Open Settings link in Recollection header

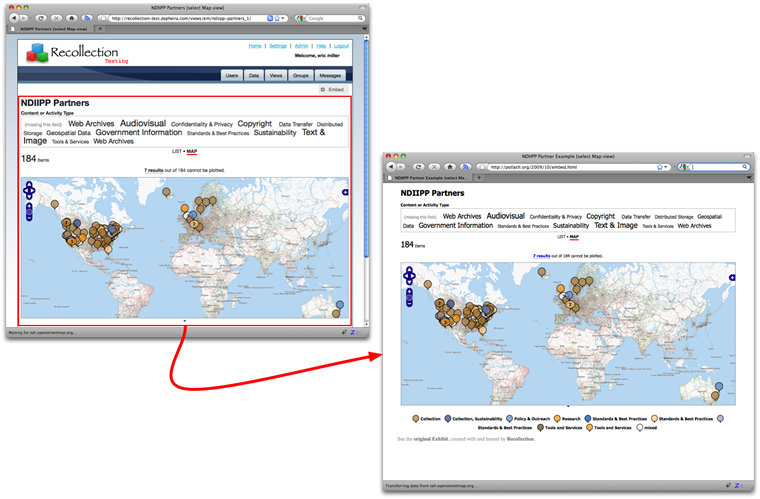pyautogui.click(x=278, y=46)
